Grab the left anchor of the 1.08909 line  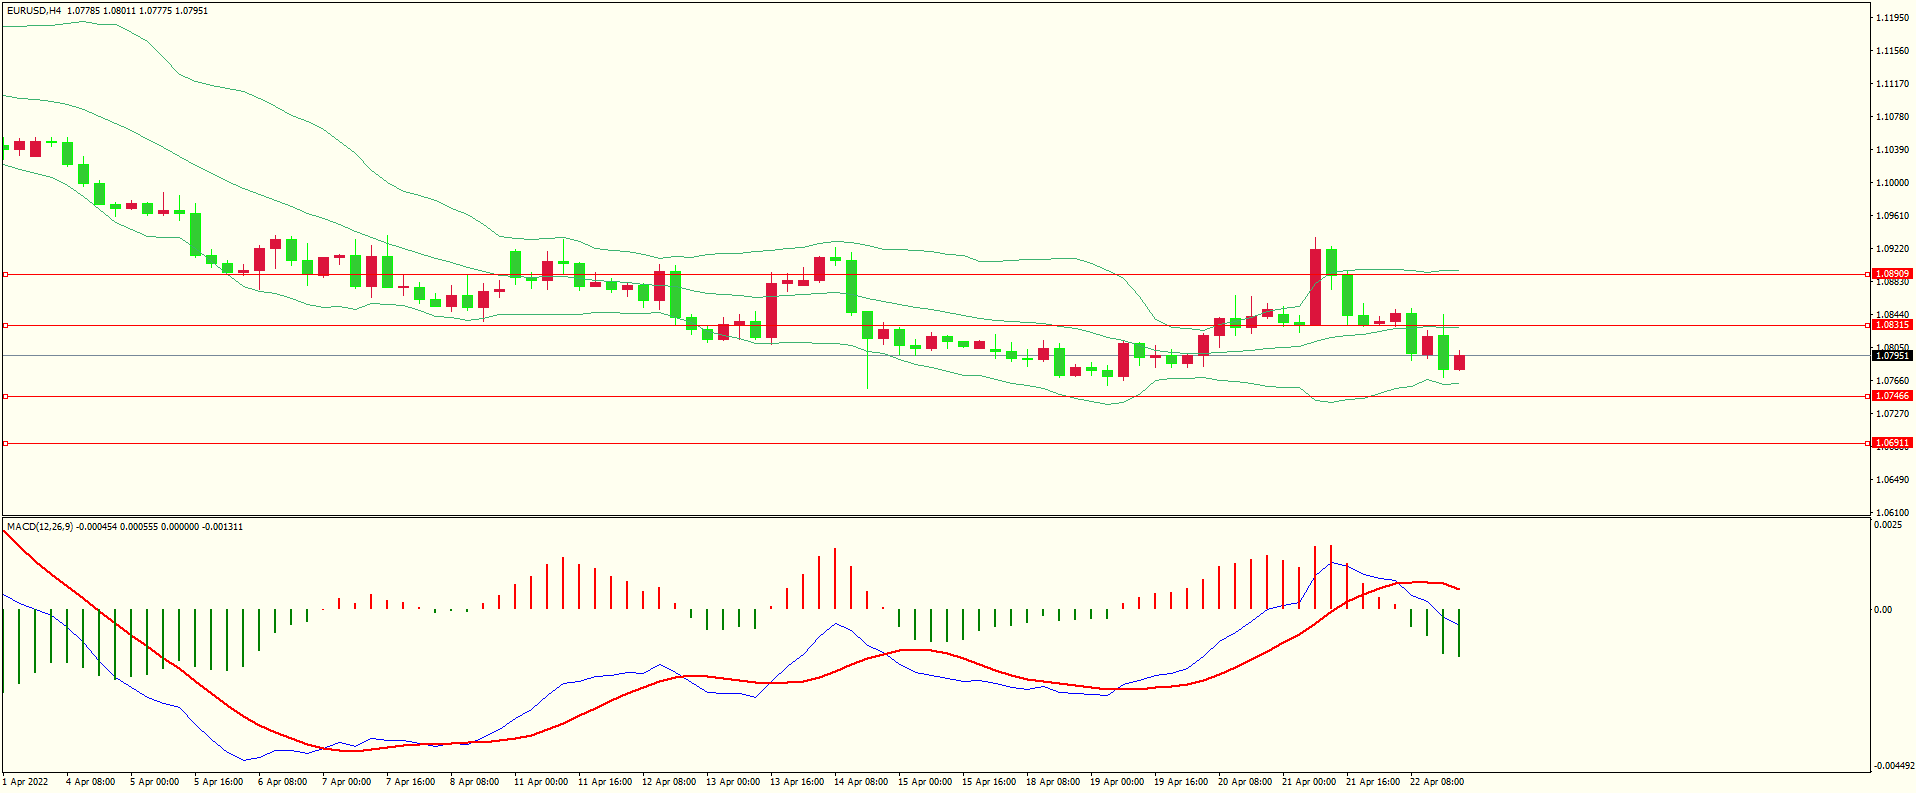coord(5,274)
